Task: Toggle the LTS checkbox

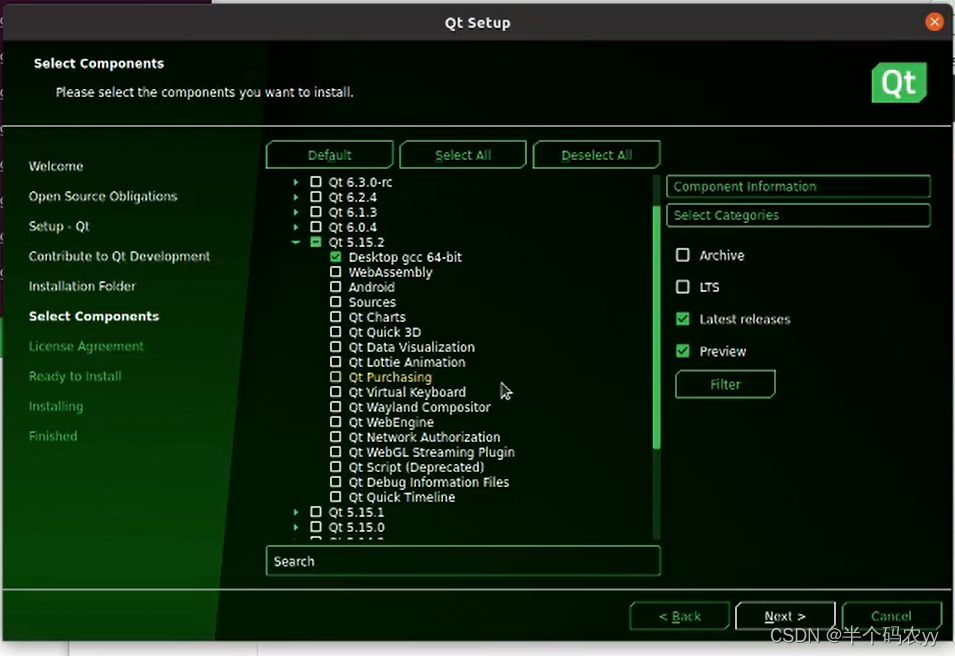Action: coord(684,287)
